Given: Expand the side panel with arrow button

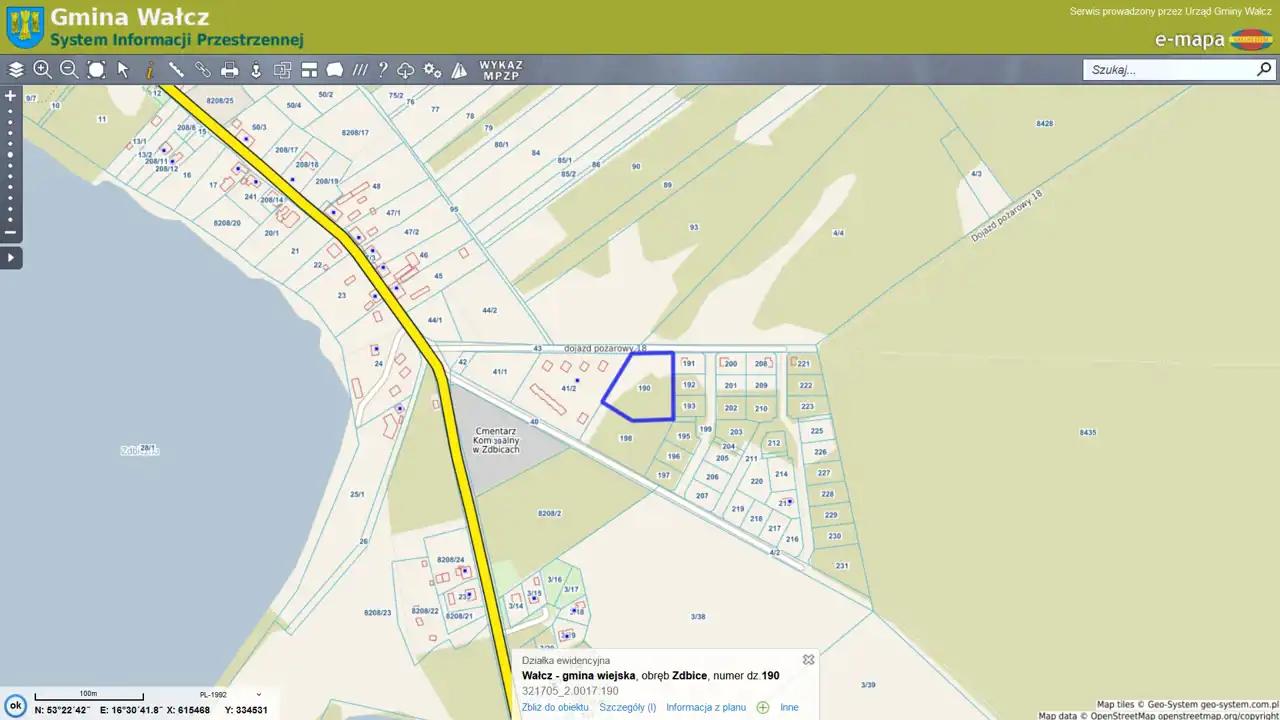Looking at the screenshot, I should [x=11, y=258].
